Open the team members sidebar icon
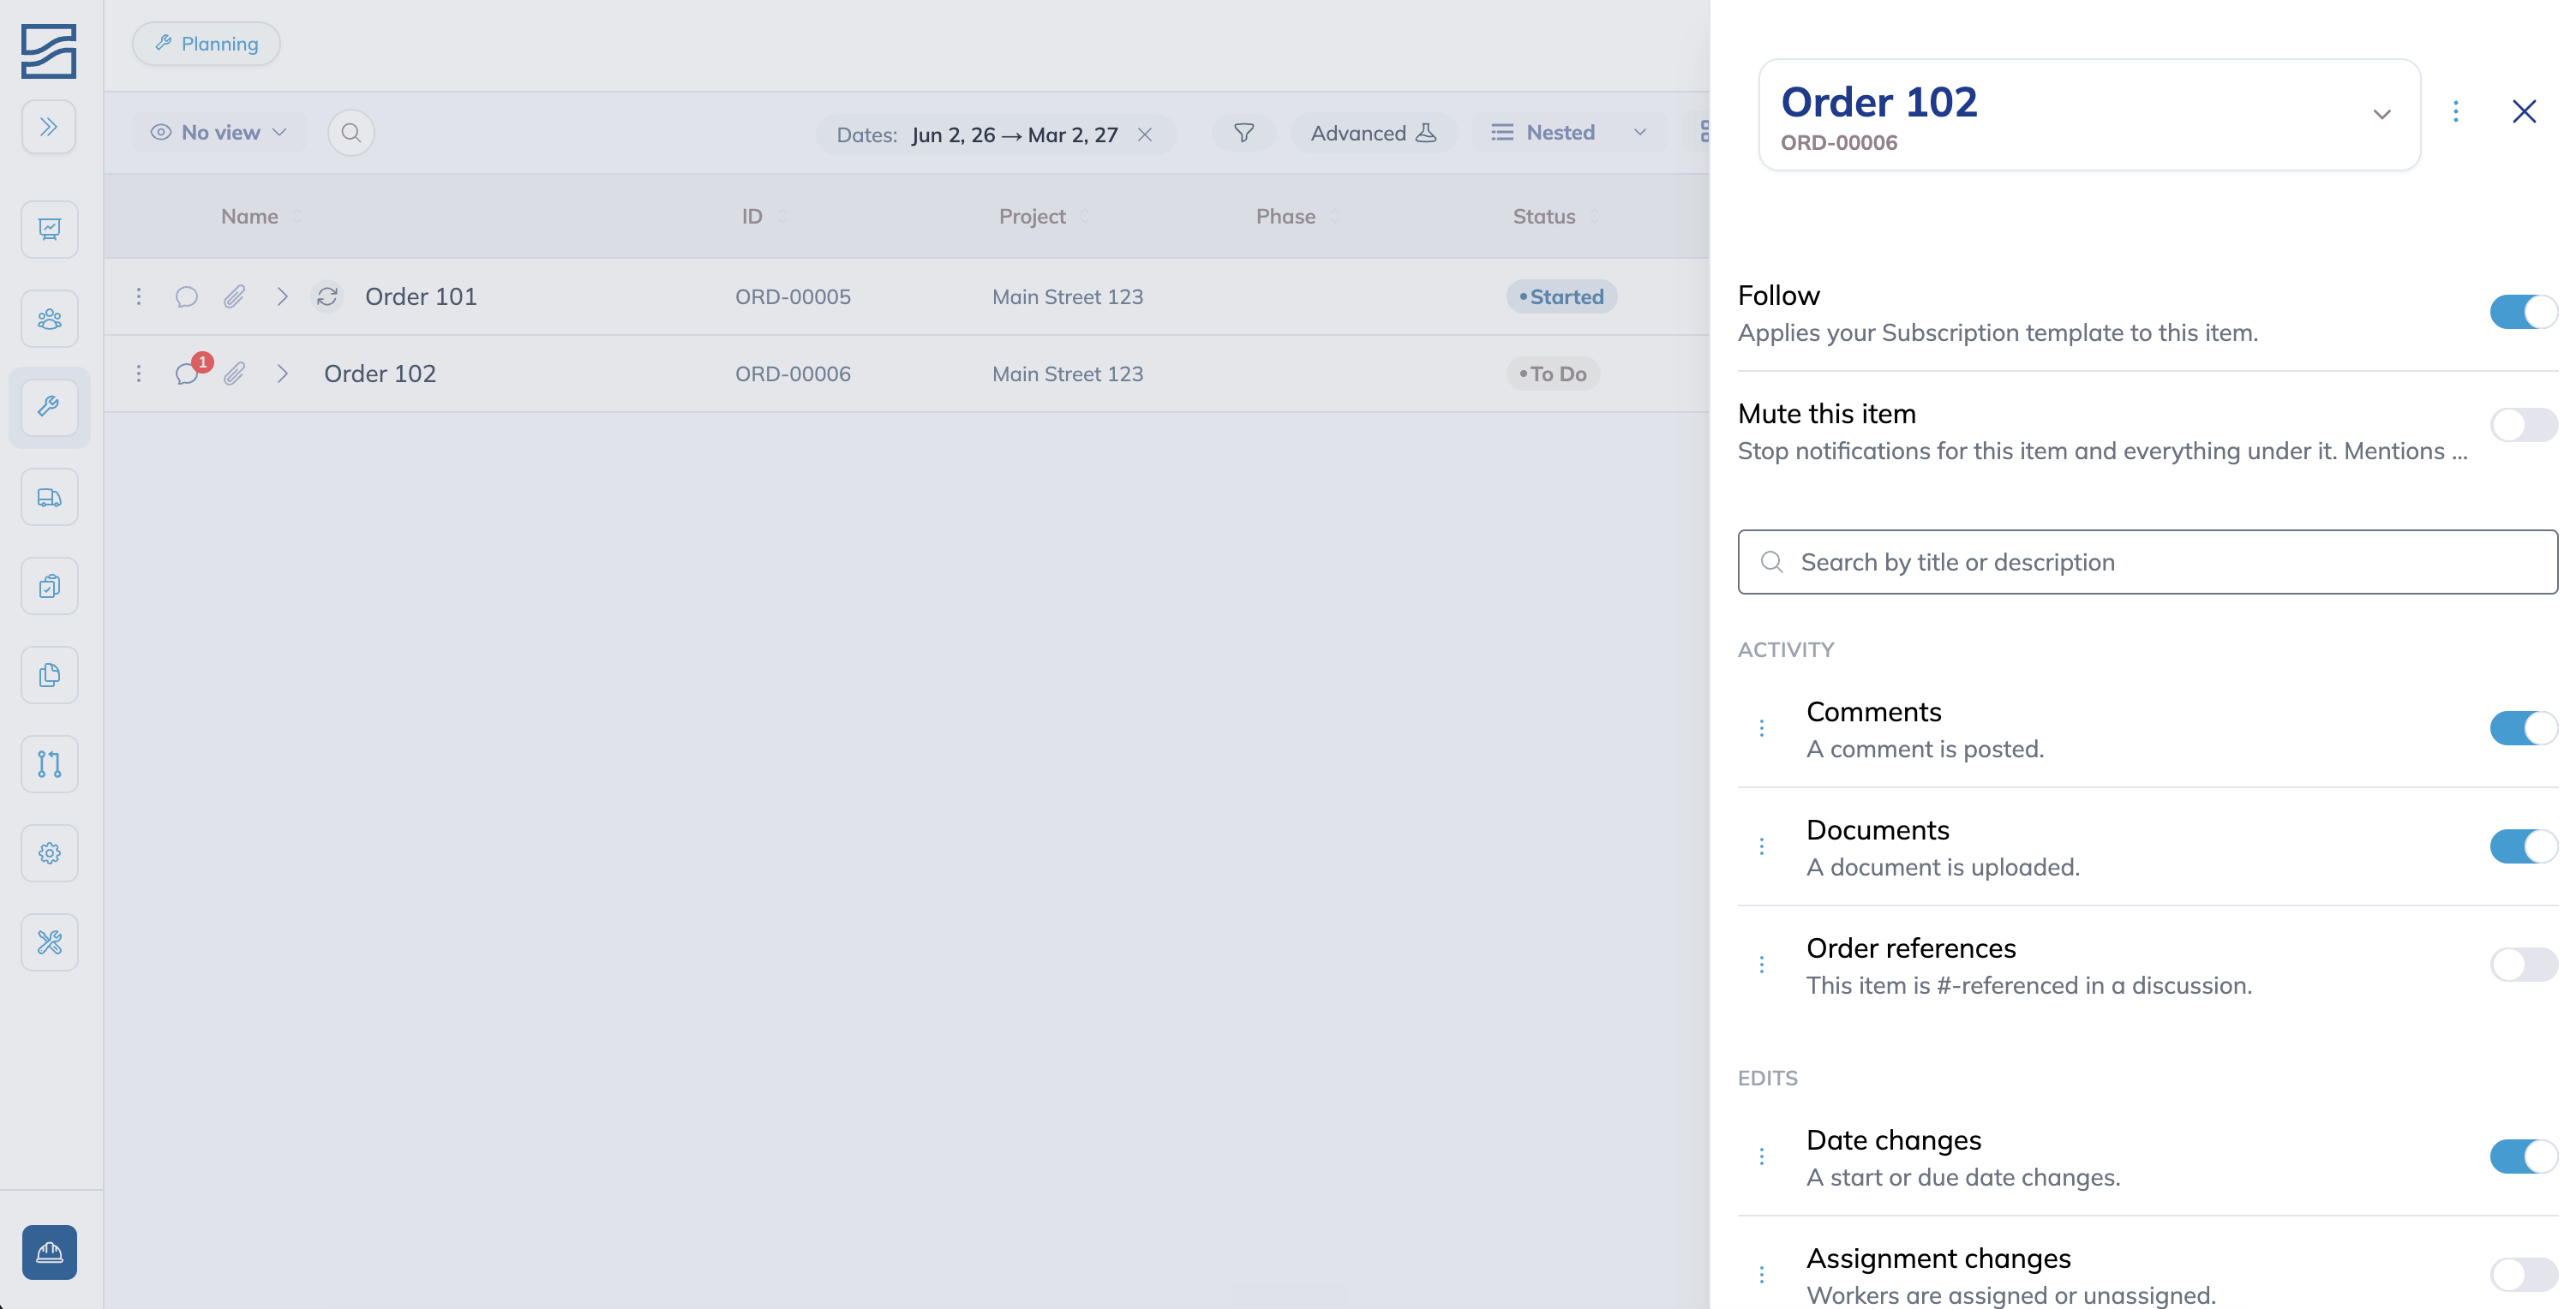 tap(49, 319)
